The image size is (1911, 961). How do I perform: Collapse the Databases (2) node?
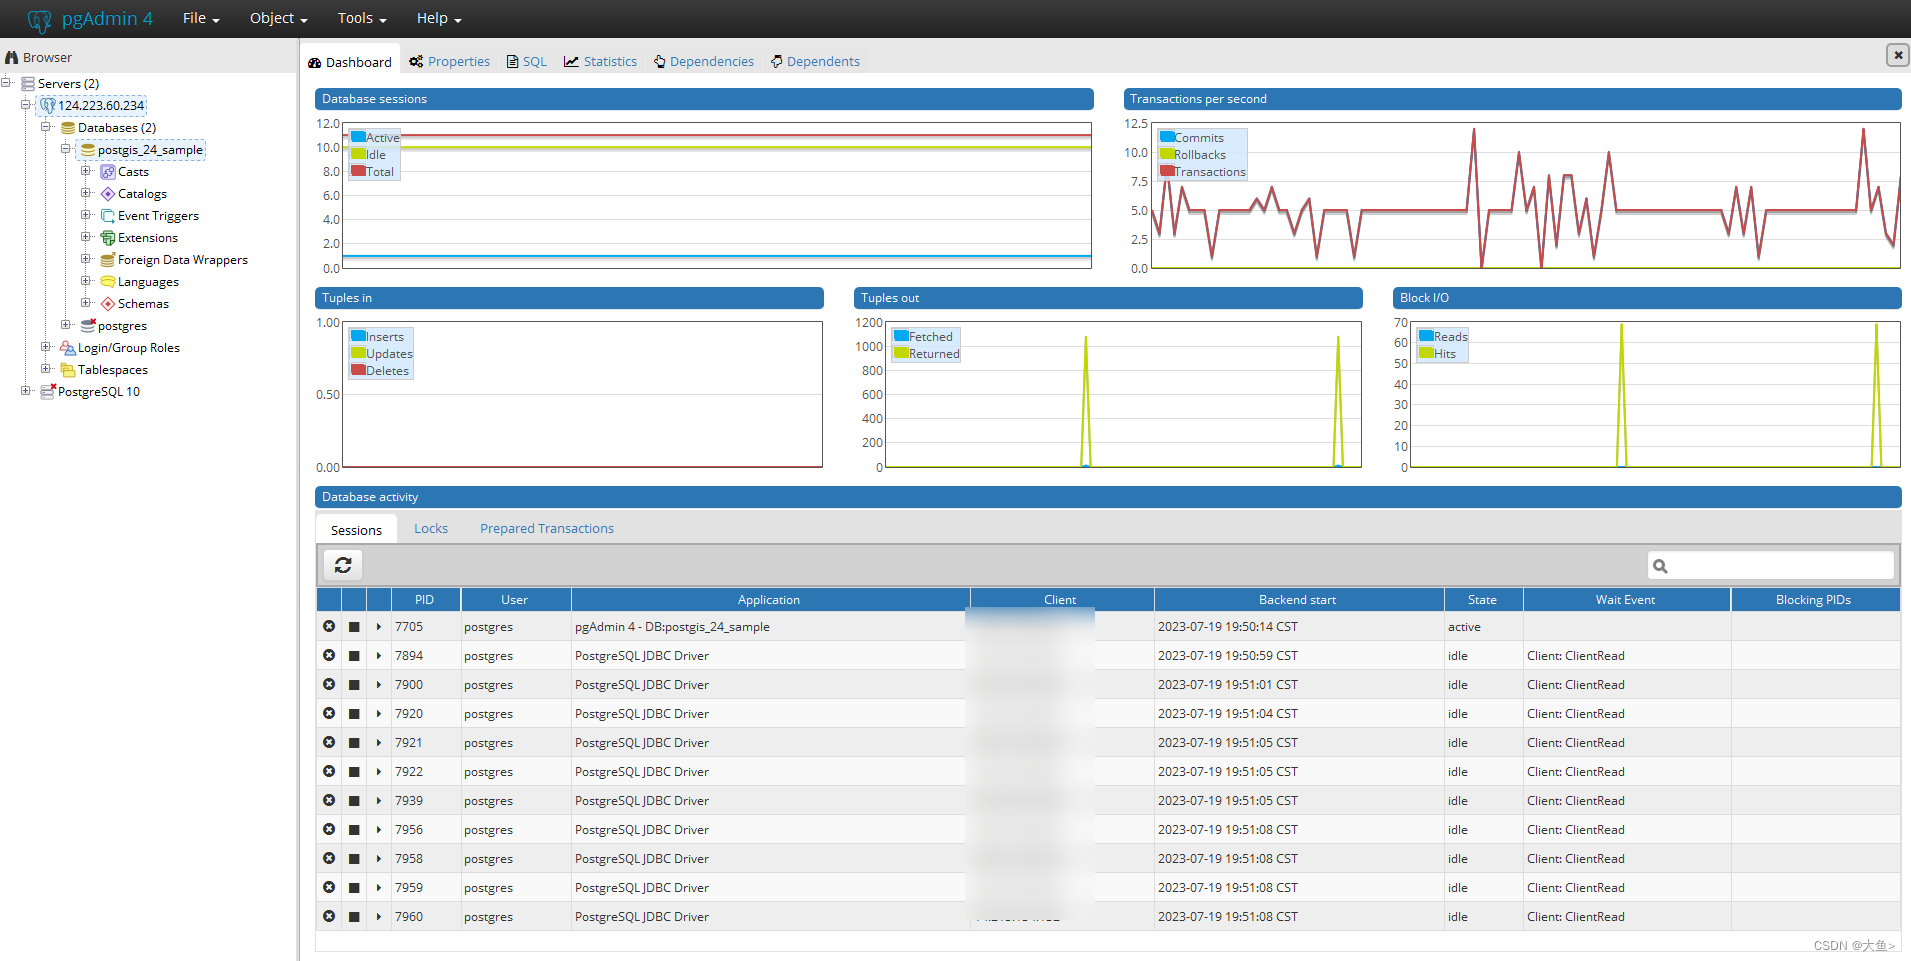(x=46, y=127)
